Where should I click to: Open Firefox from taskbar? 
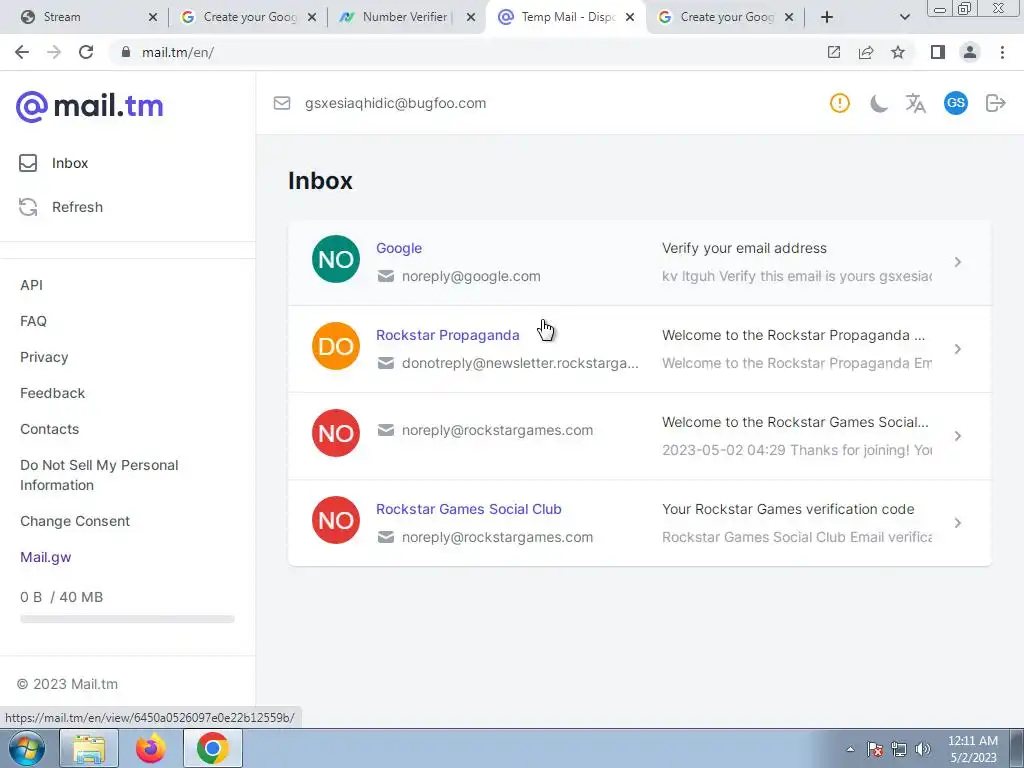(151, 748)
